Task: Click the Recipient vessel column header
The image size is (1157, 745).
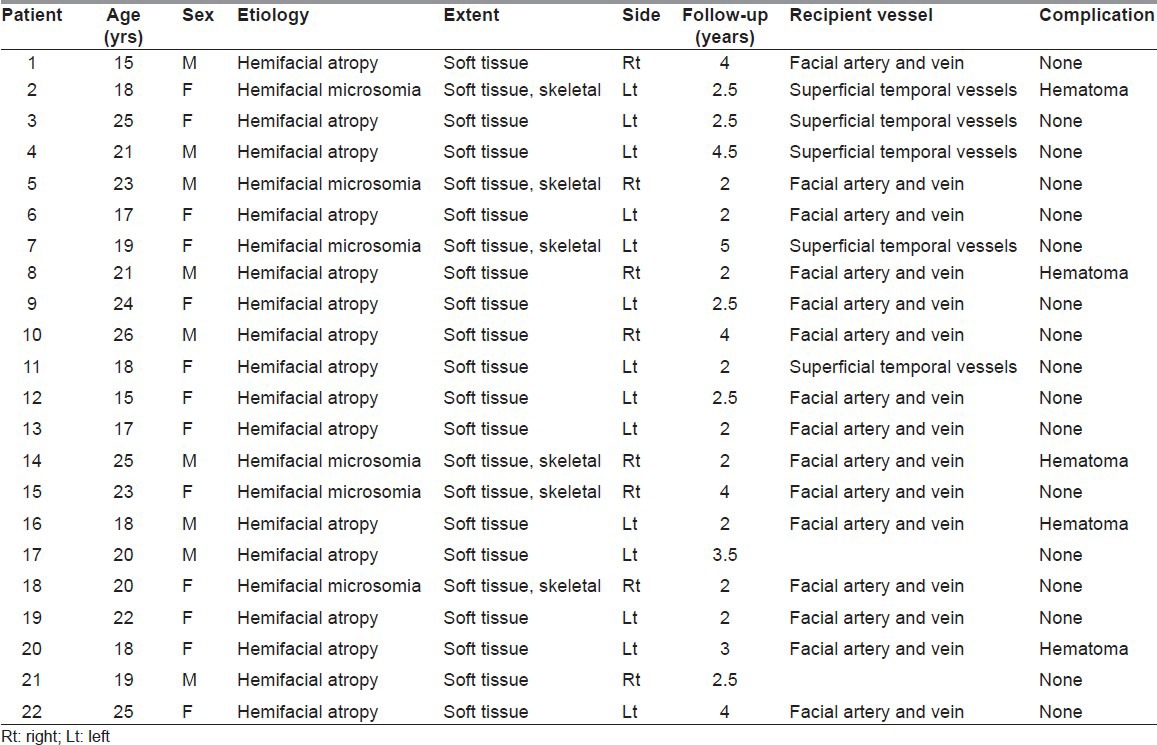Action: pos(861,16)
